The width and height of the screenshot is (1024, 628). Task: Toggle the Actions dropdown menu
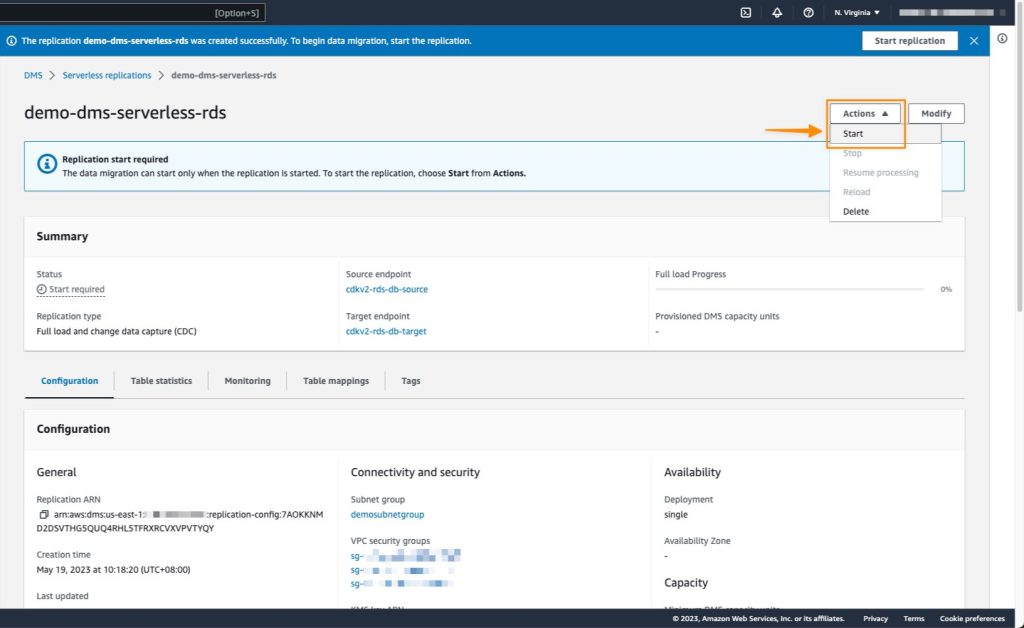(x=865, y=113)
